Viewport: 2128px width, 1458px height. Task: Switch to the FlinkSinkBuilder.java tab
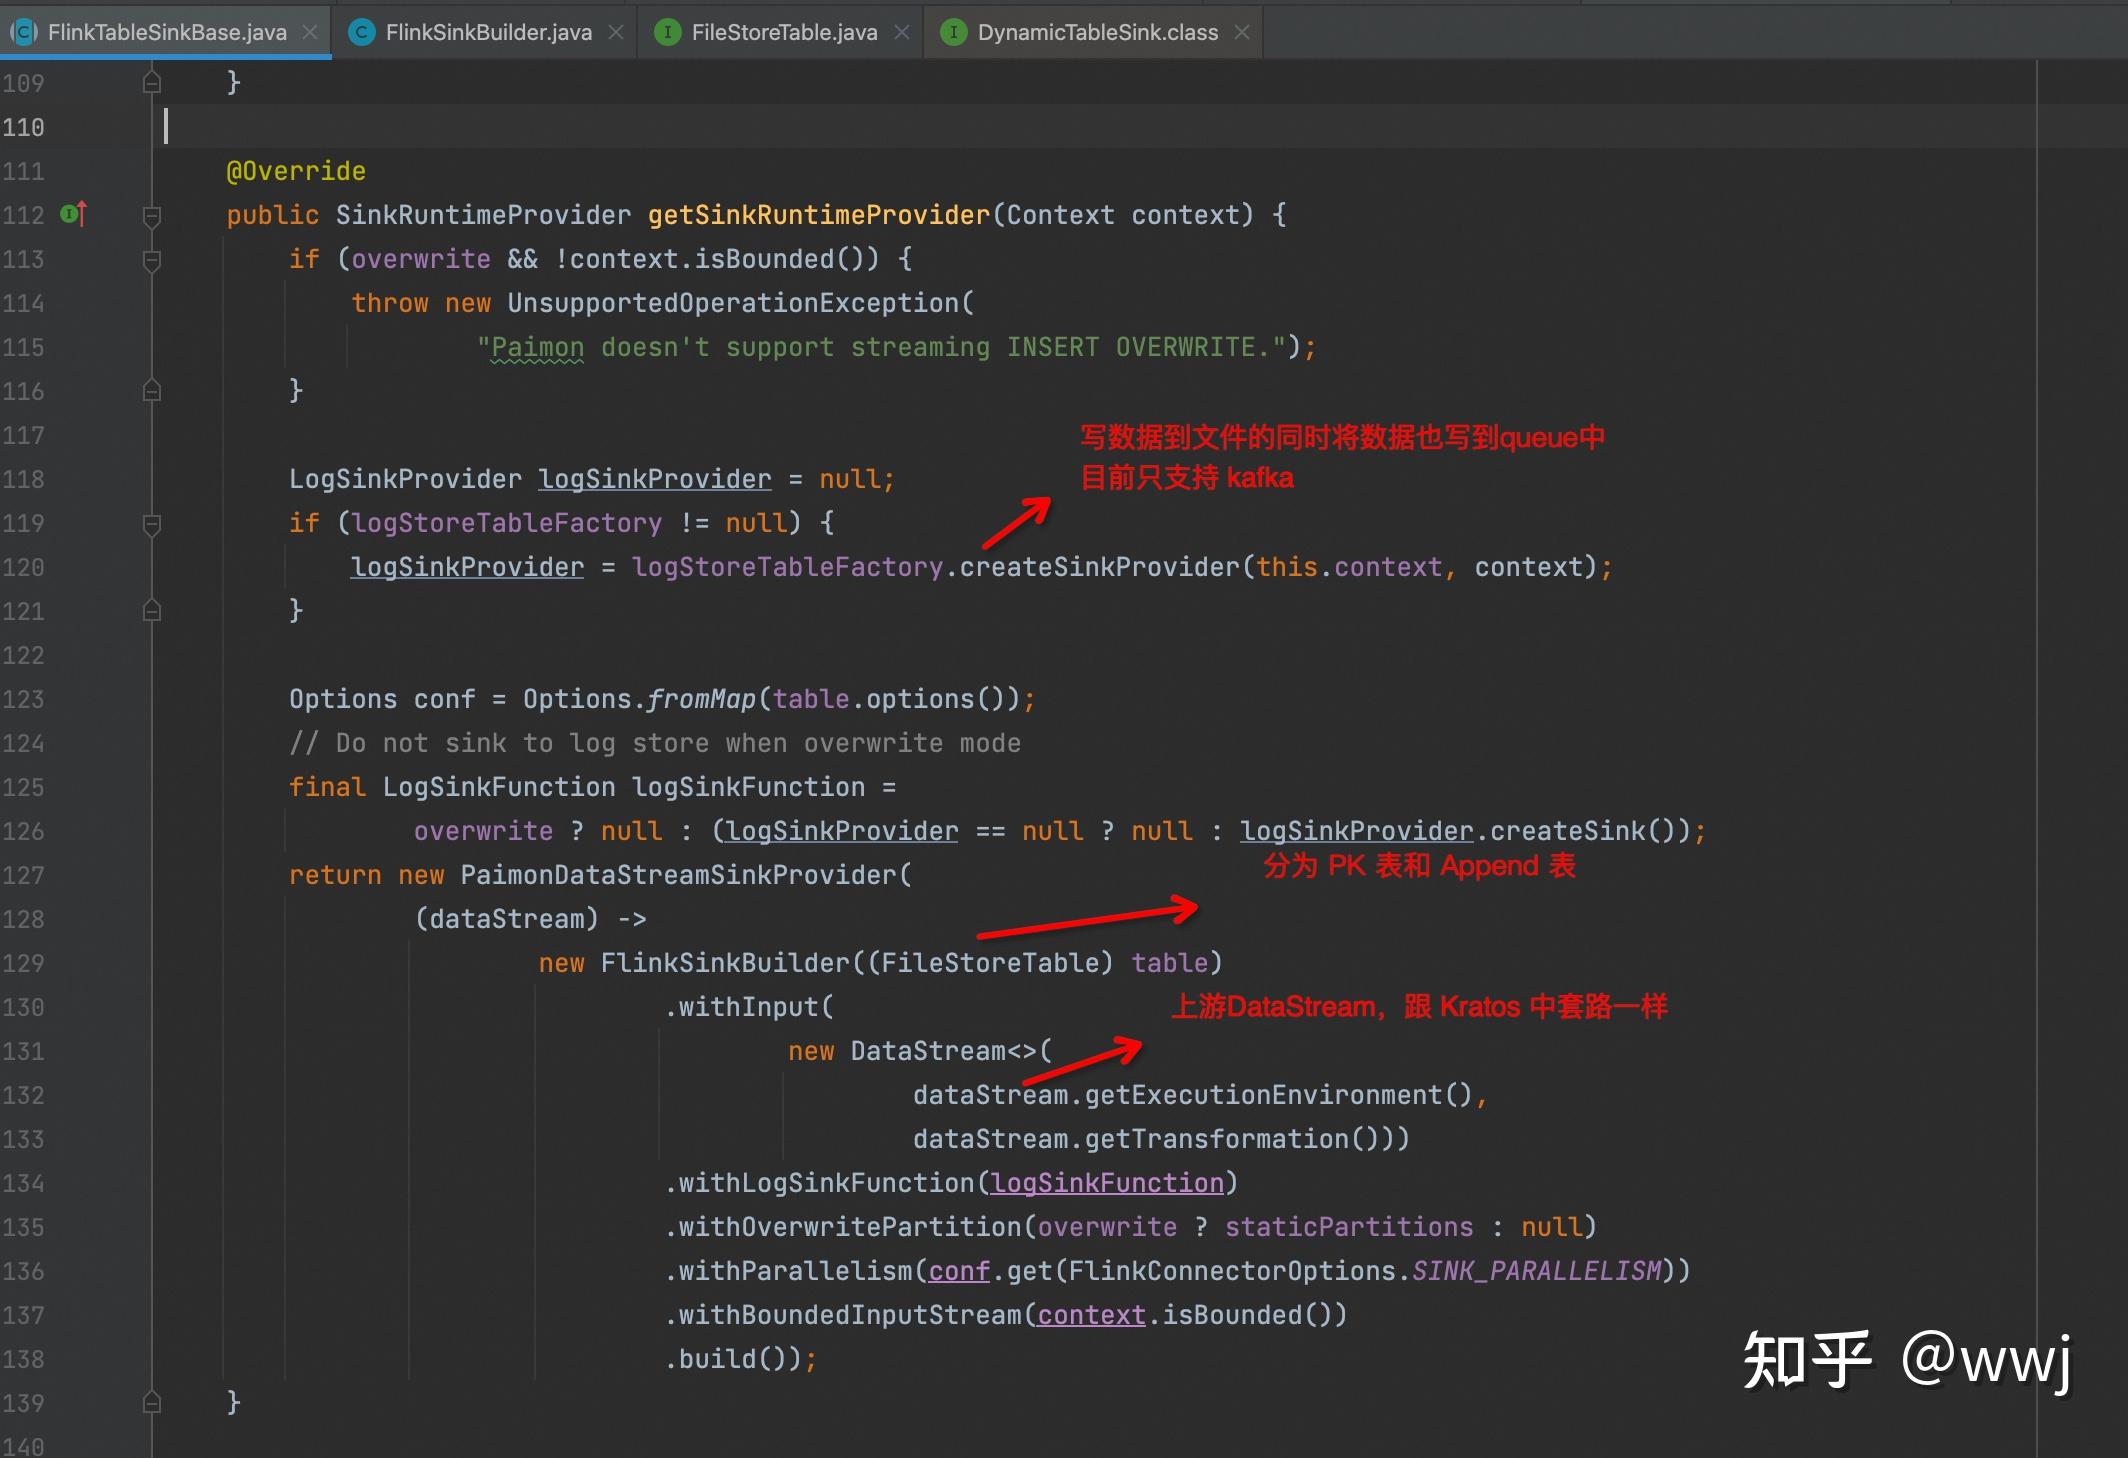pos(488,32)
